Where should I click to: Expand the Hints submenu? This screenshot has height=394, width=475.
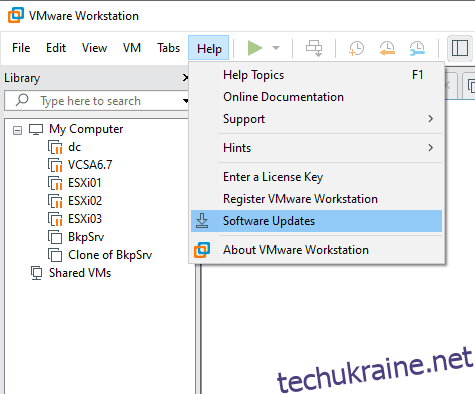click(x=316, y=148)
